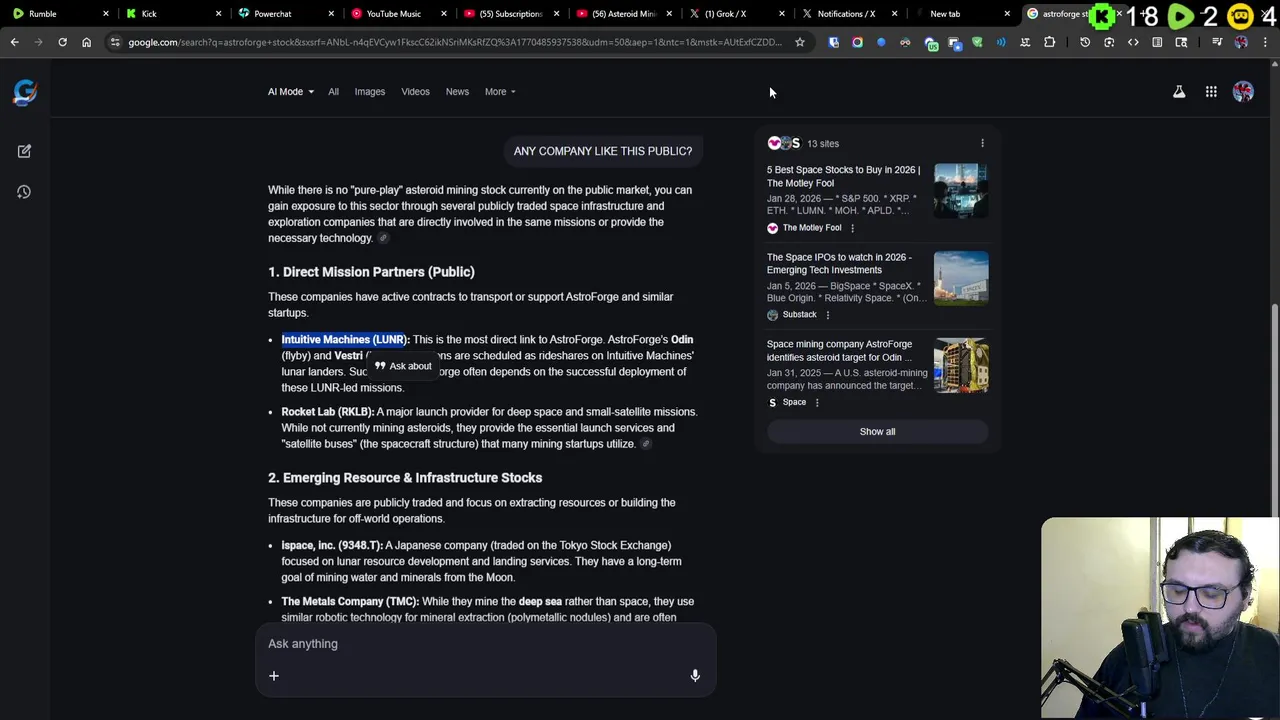Click the AstroForge asteroid article thumbnail
1280x720 pixels.
(x=961, y=364)
